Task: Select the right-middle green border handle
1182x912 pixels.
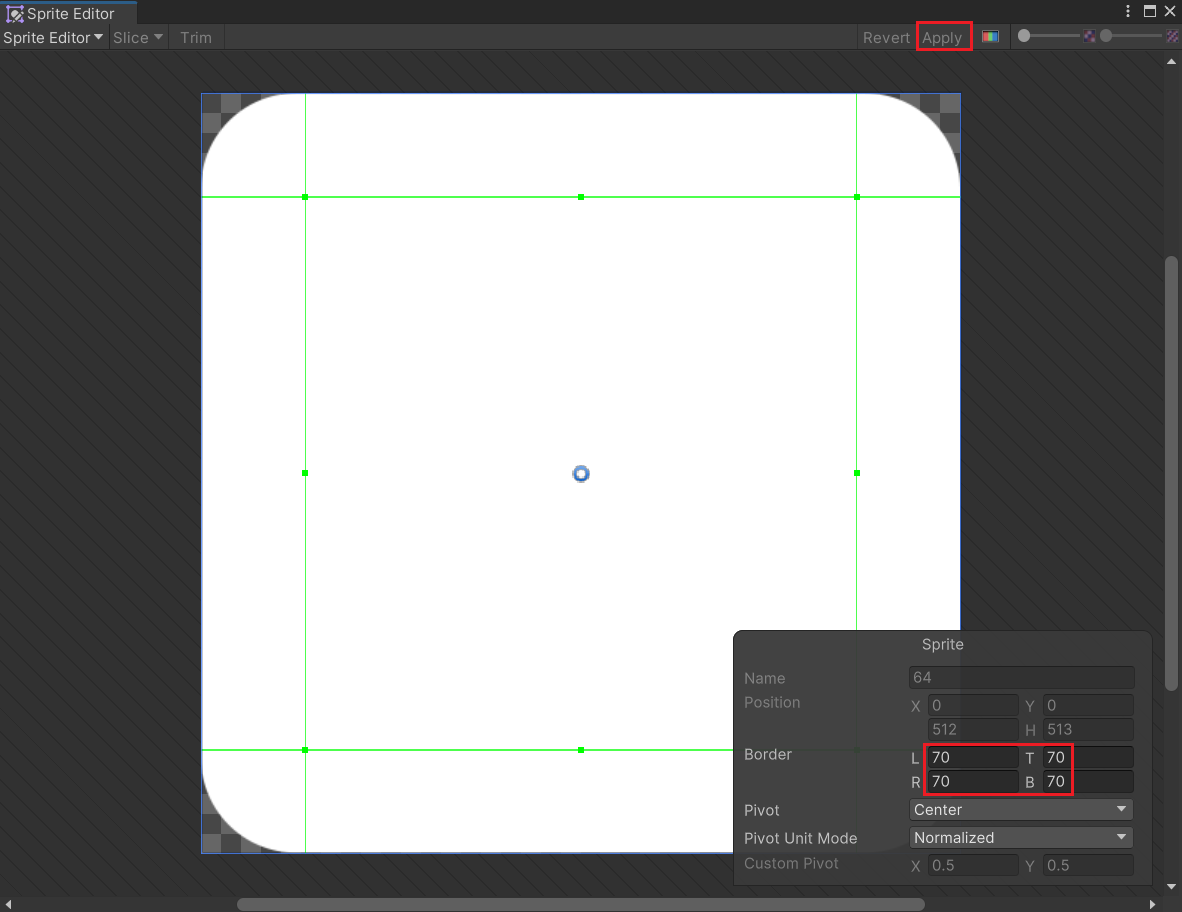Action: [x=856, y=473]
